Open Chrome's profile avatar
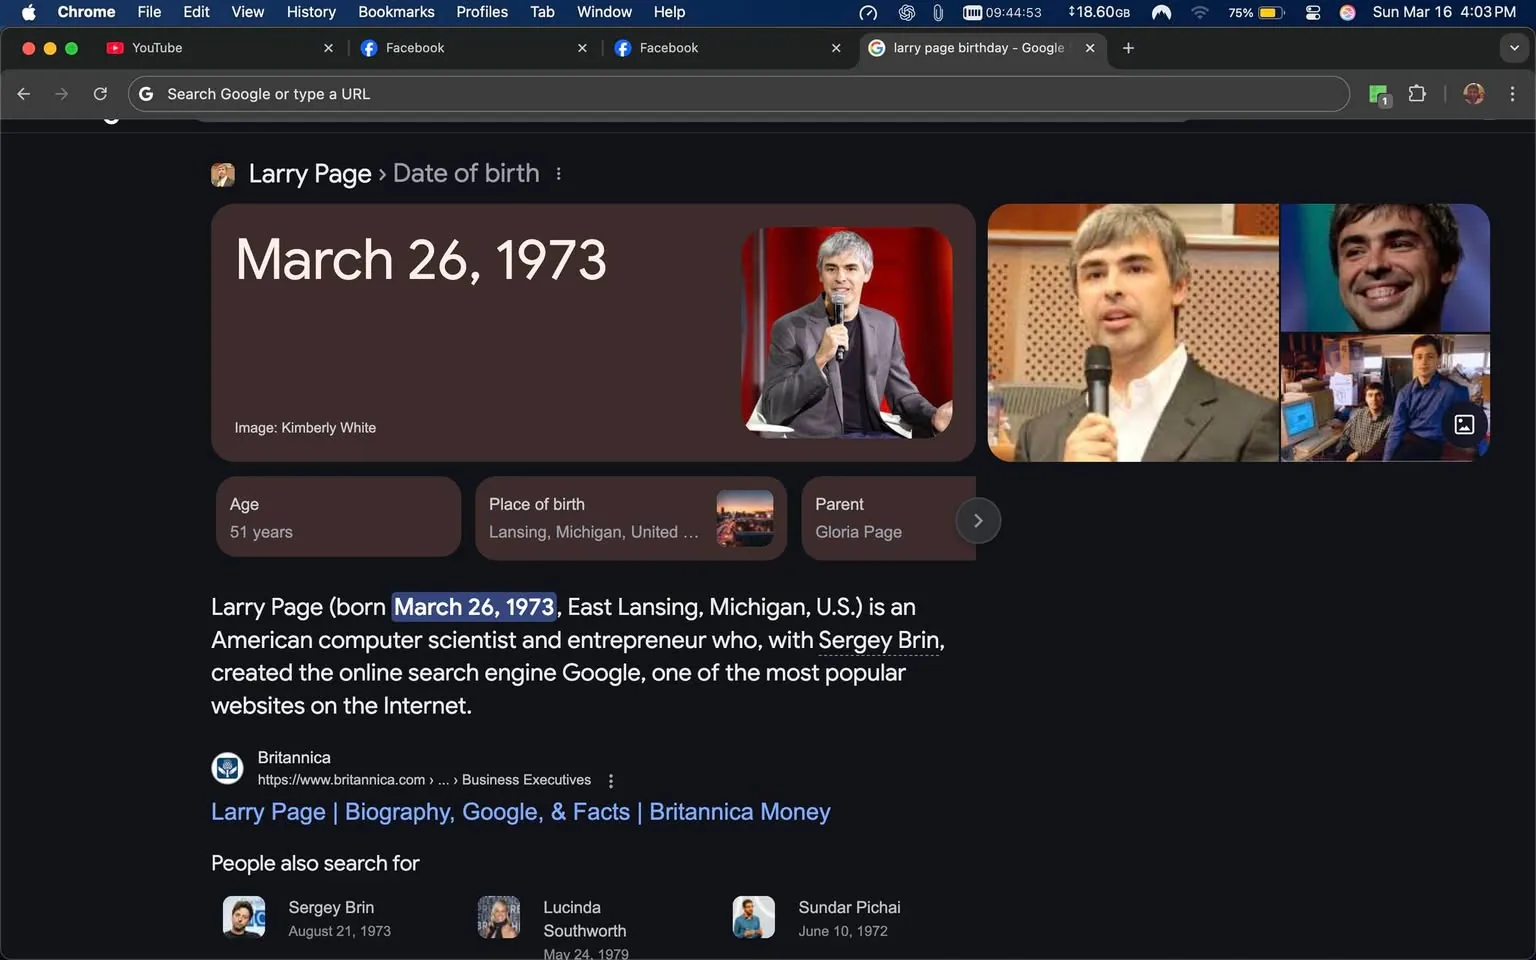 1473,93
